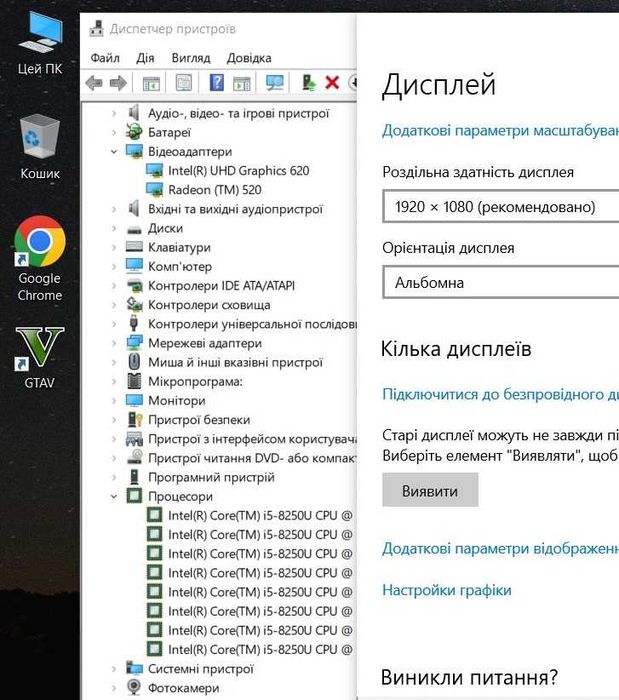
Task: Open the display resolution 1920 × 1080 dropdown
Action: 500,206
